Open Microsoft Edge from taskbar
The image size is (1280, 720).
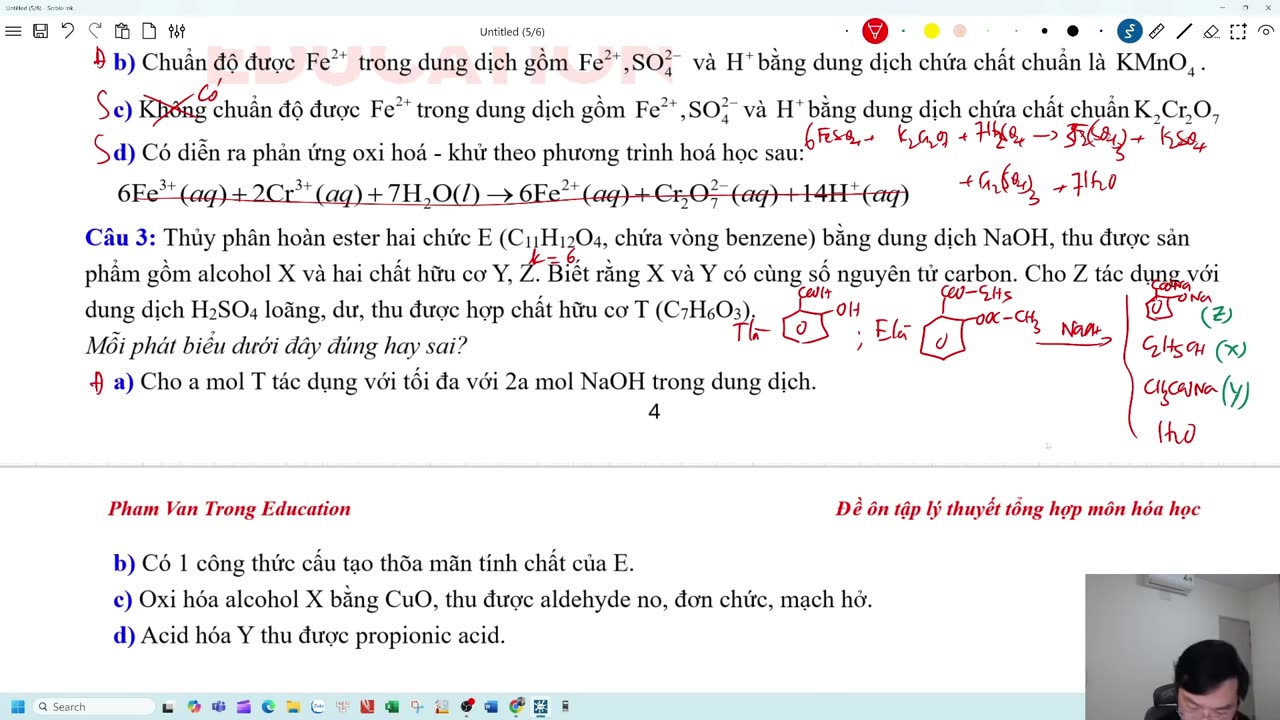268,707
